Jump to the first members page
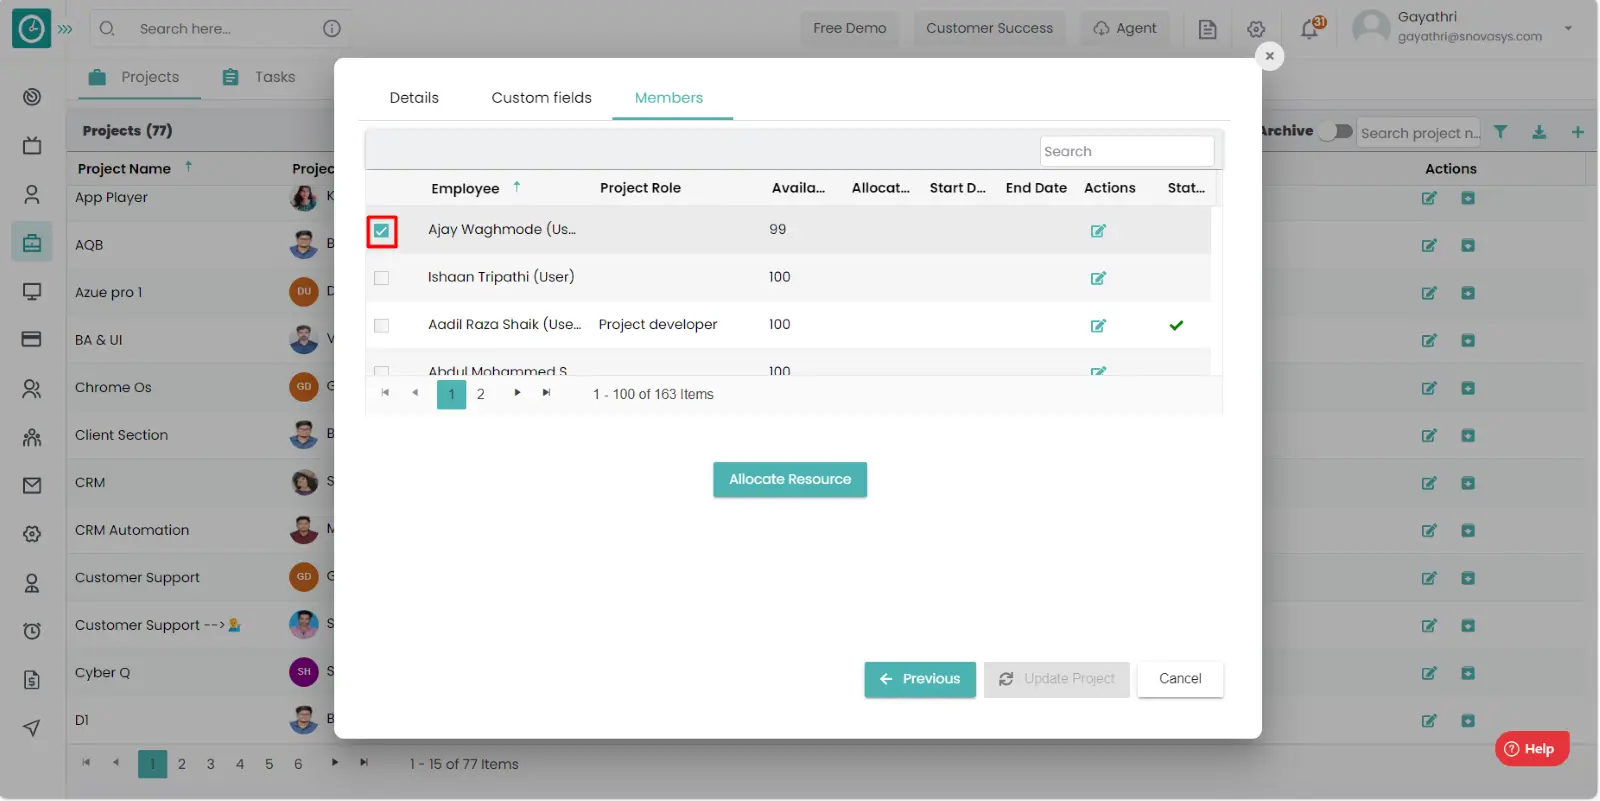The width and height of the screenshot is (1600, 801). 385,393
